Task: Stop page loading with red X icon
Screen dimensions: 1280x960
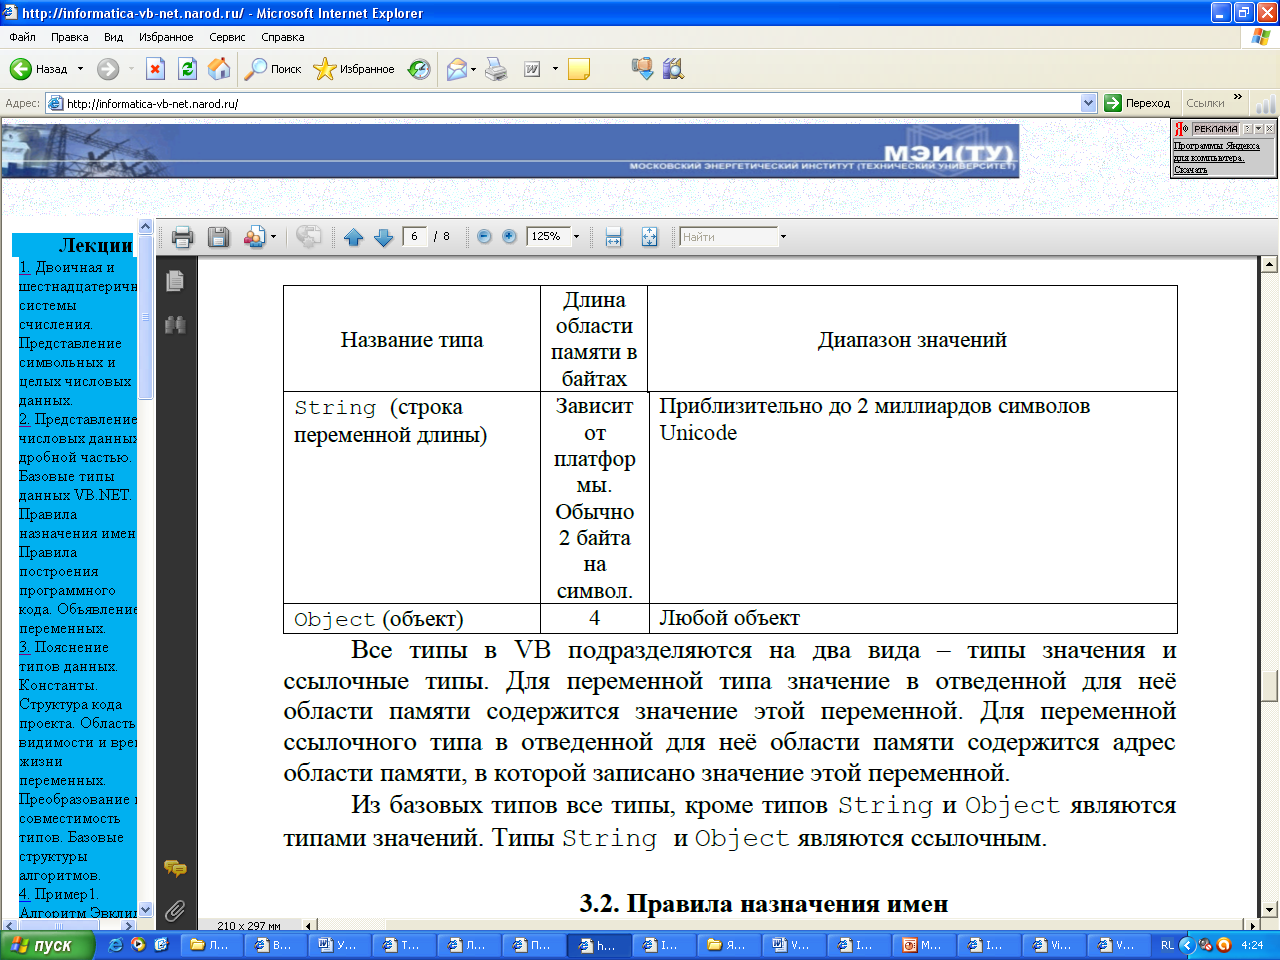Action: (155, 69)
